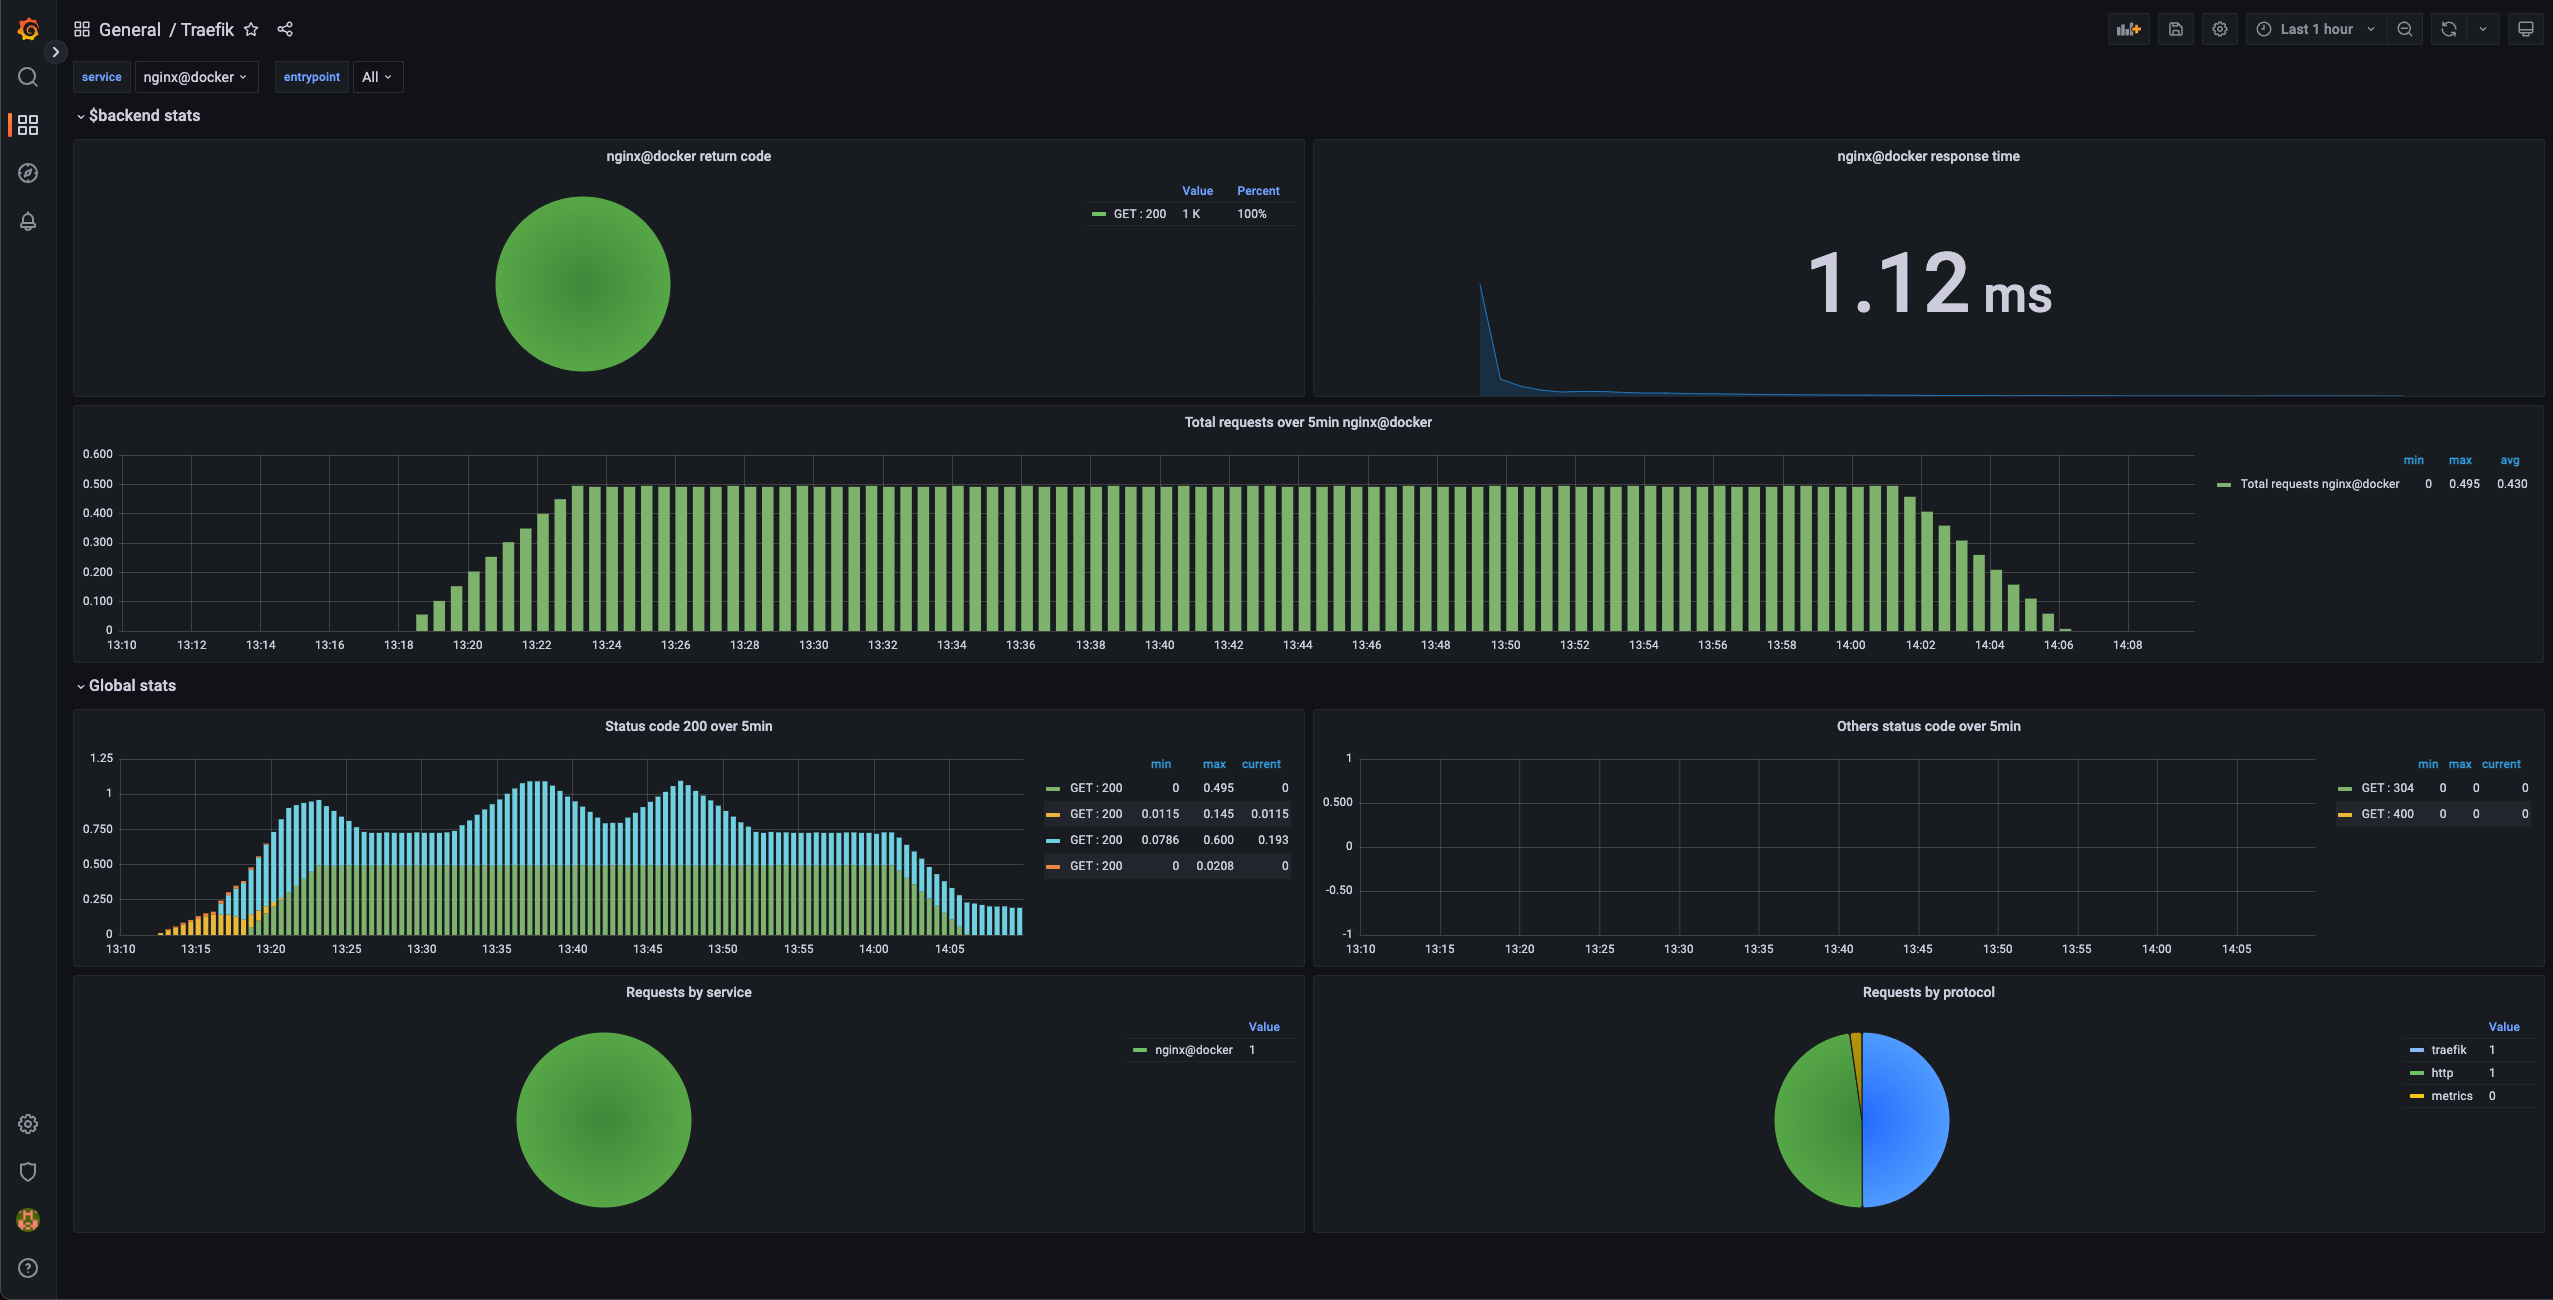Viewport: 2553px width, 1300px height.
Task: Open the entrypoint All dropdown
Action: [377, 77]
